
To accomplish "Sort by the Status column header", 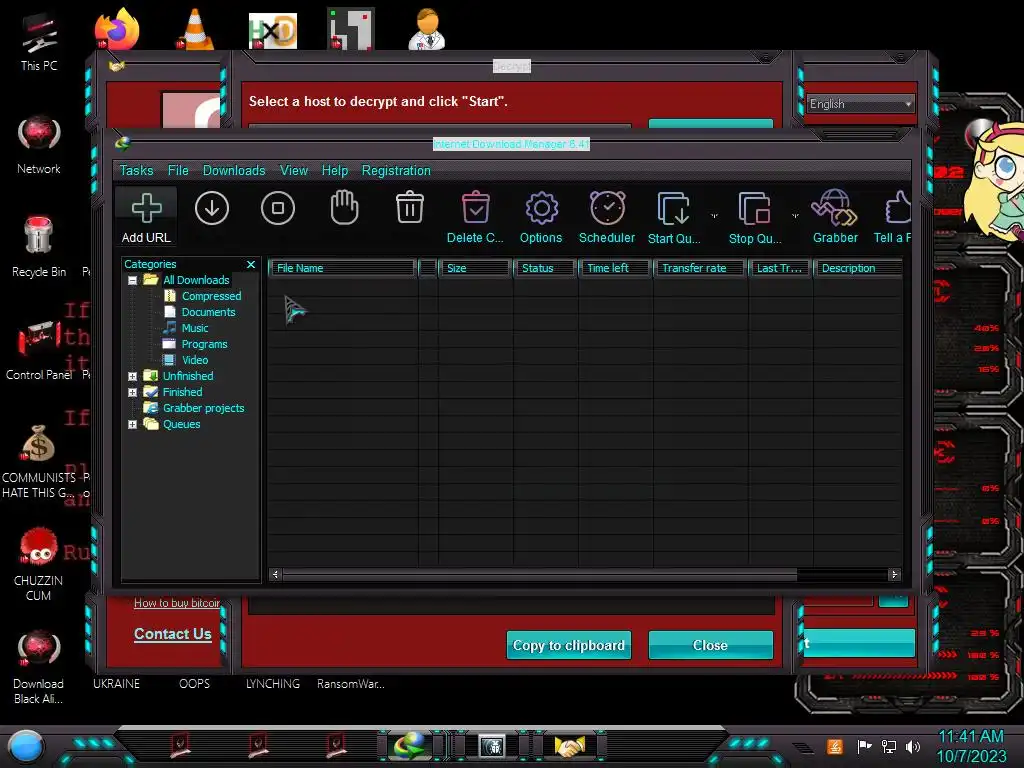I will 545,268.
